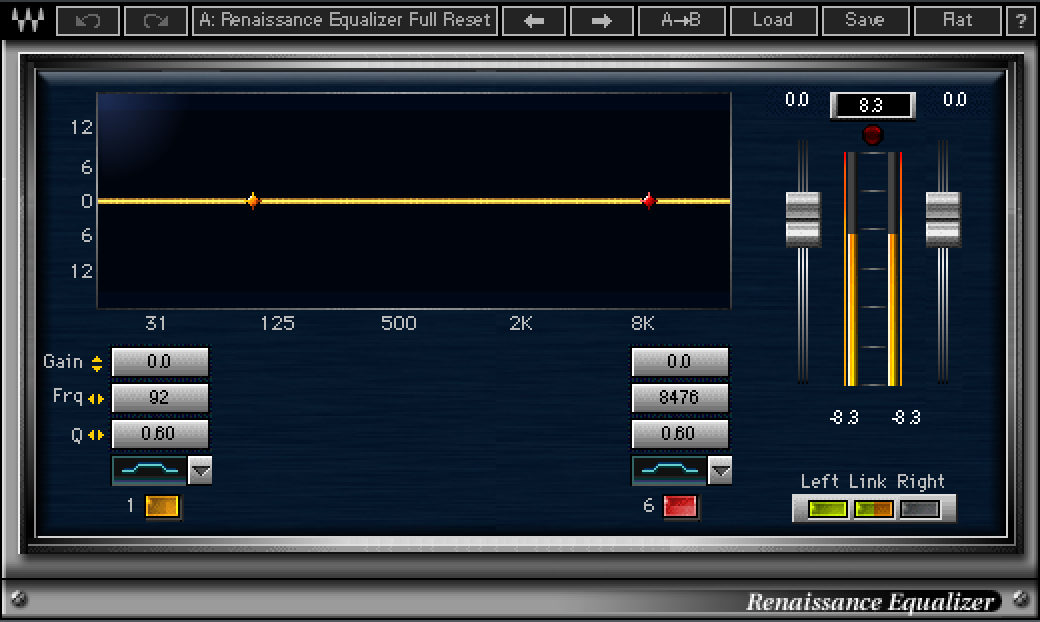1040x622 pixels.
Task: Click the Save button
Action: click(x=865, y=21)
